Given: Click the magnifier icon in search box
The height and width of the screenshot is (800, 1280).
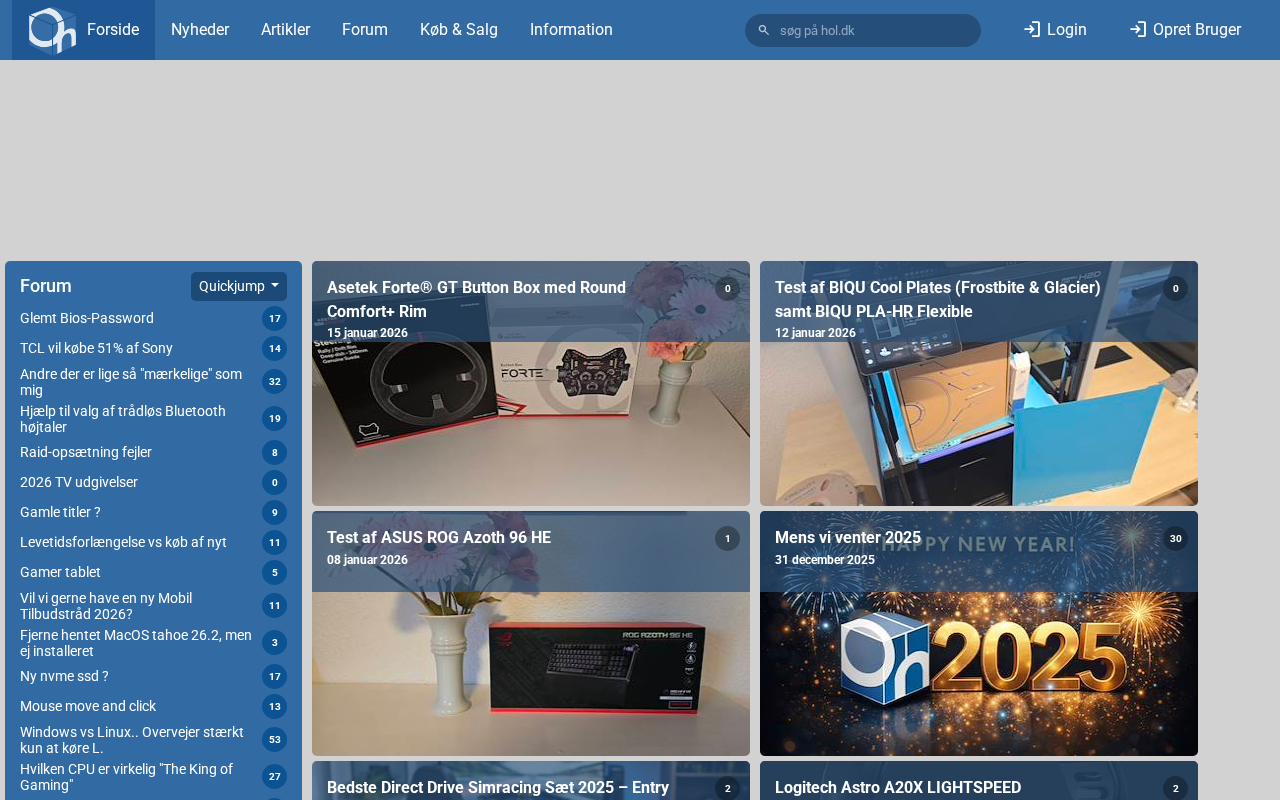Looking at the screenshot, I should pos(764,30).
